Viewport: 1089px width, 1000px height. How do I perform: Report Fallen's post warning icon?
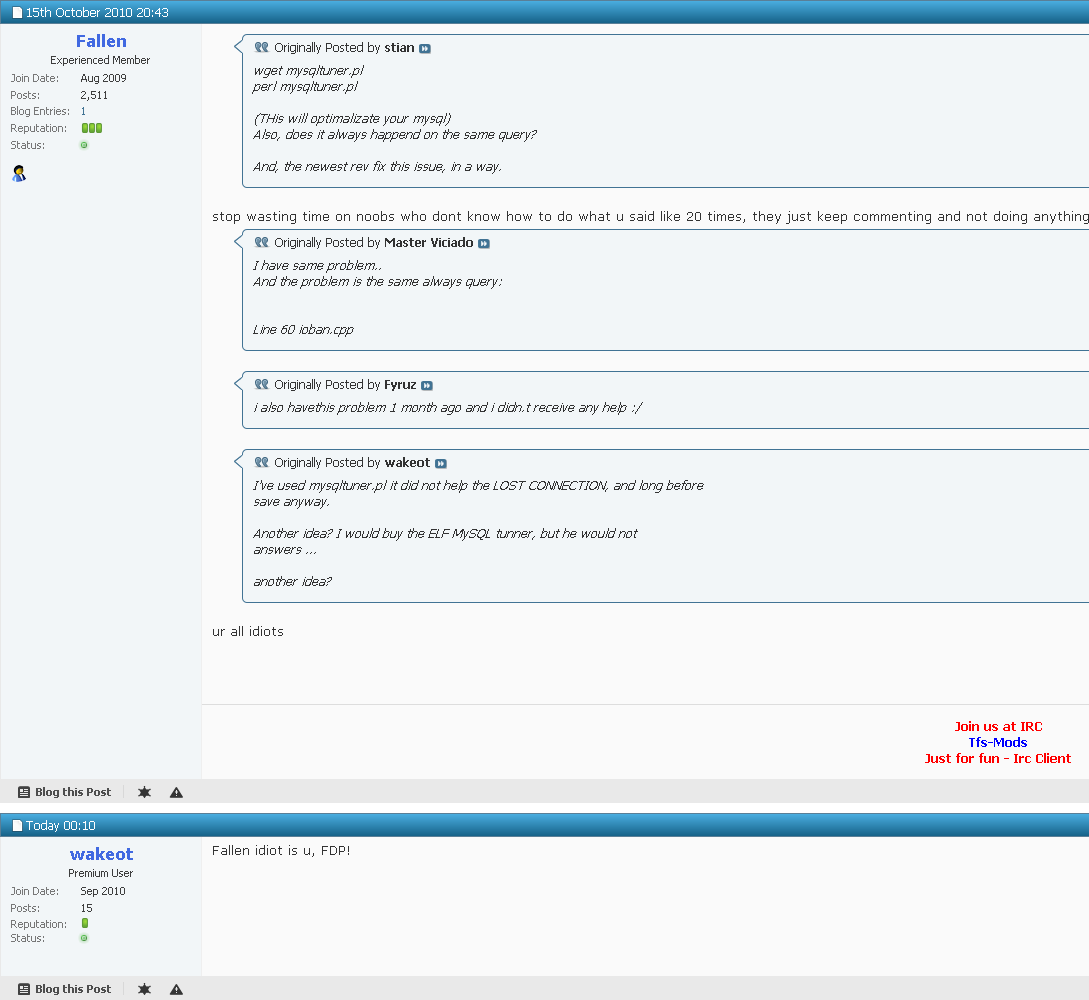click(x=176, y=792)
